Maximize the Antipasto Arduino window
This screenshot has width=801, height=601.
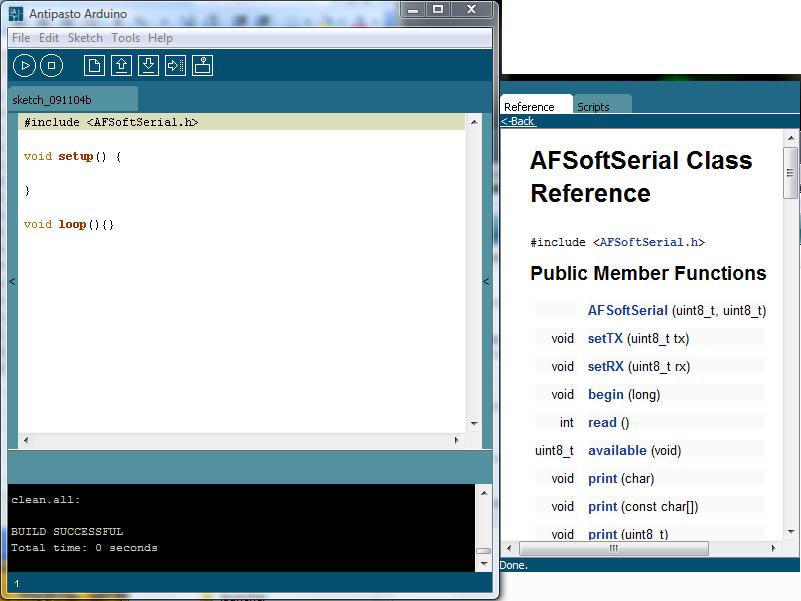pyautogui.click(x=438, y=9)
